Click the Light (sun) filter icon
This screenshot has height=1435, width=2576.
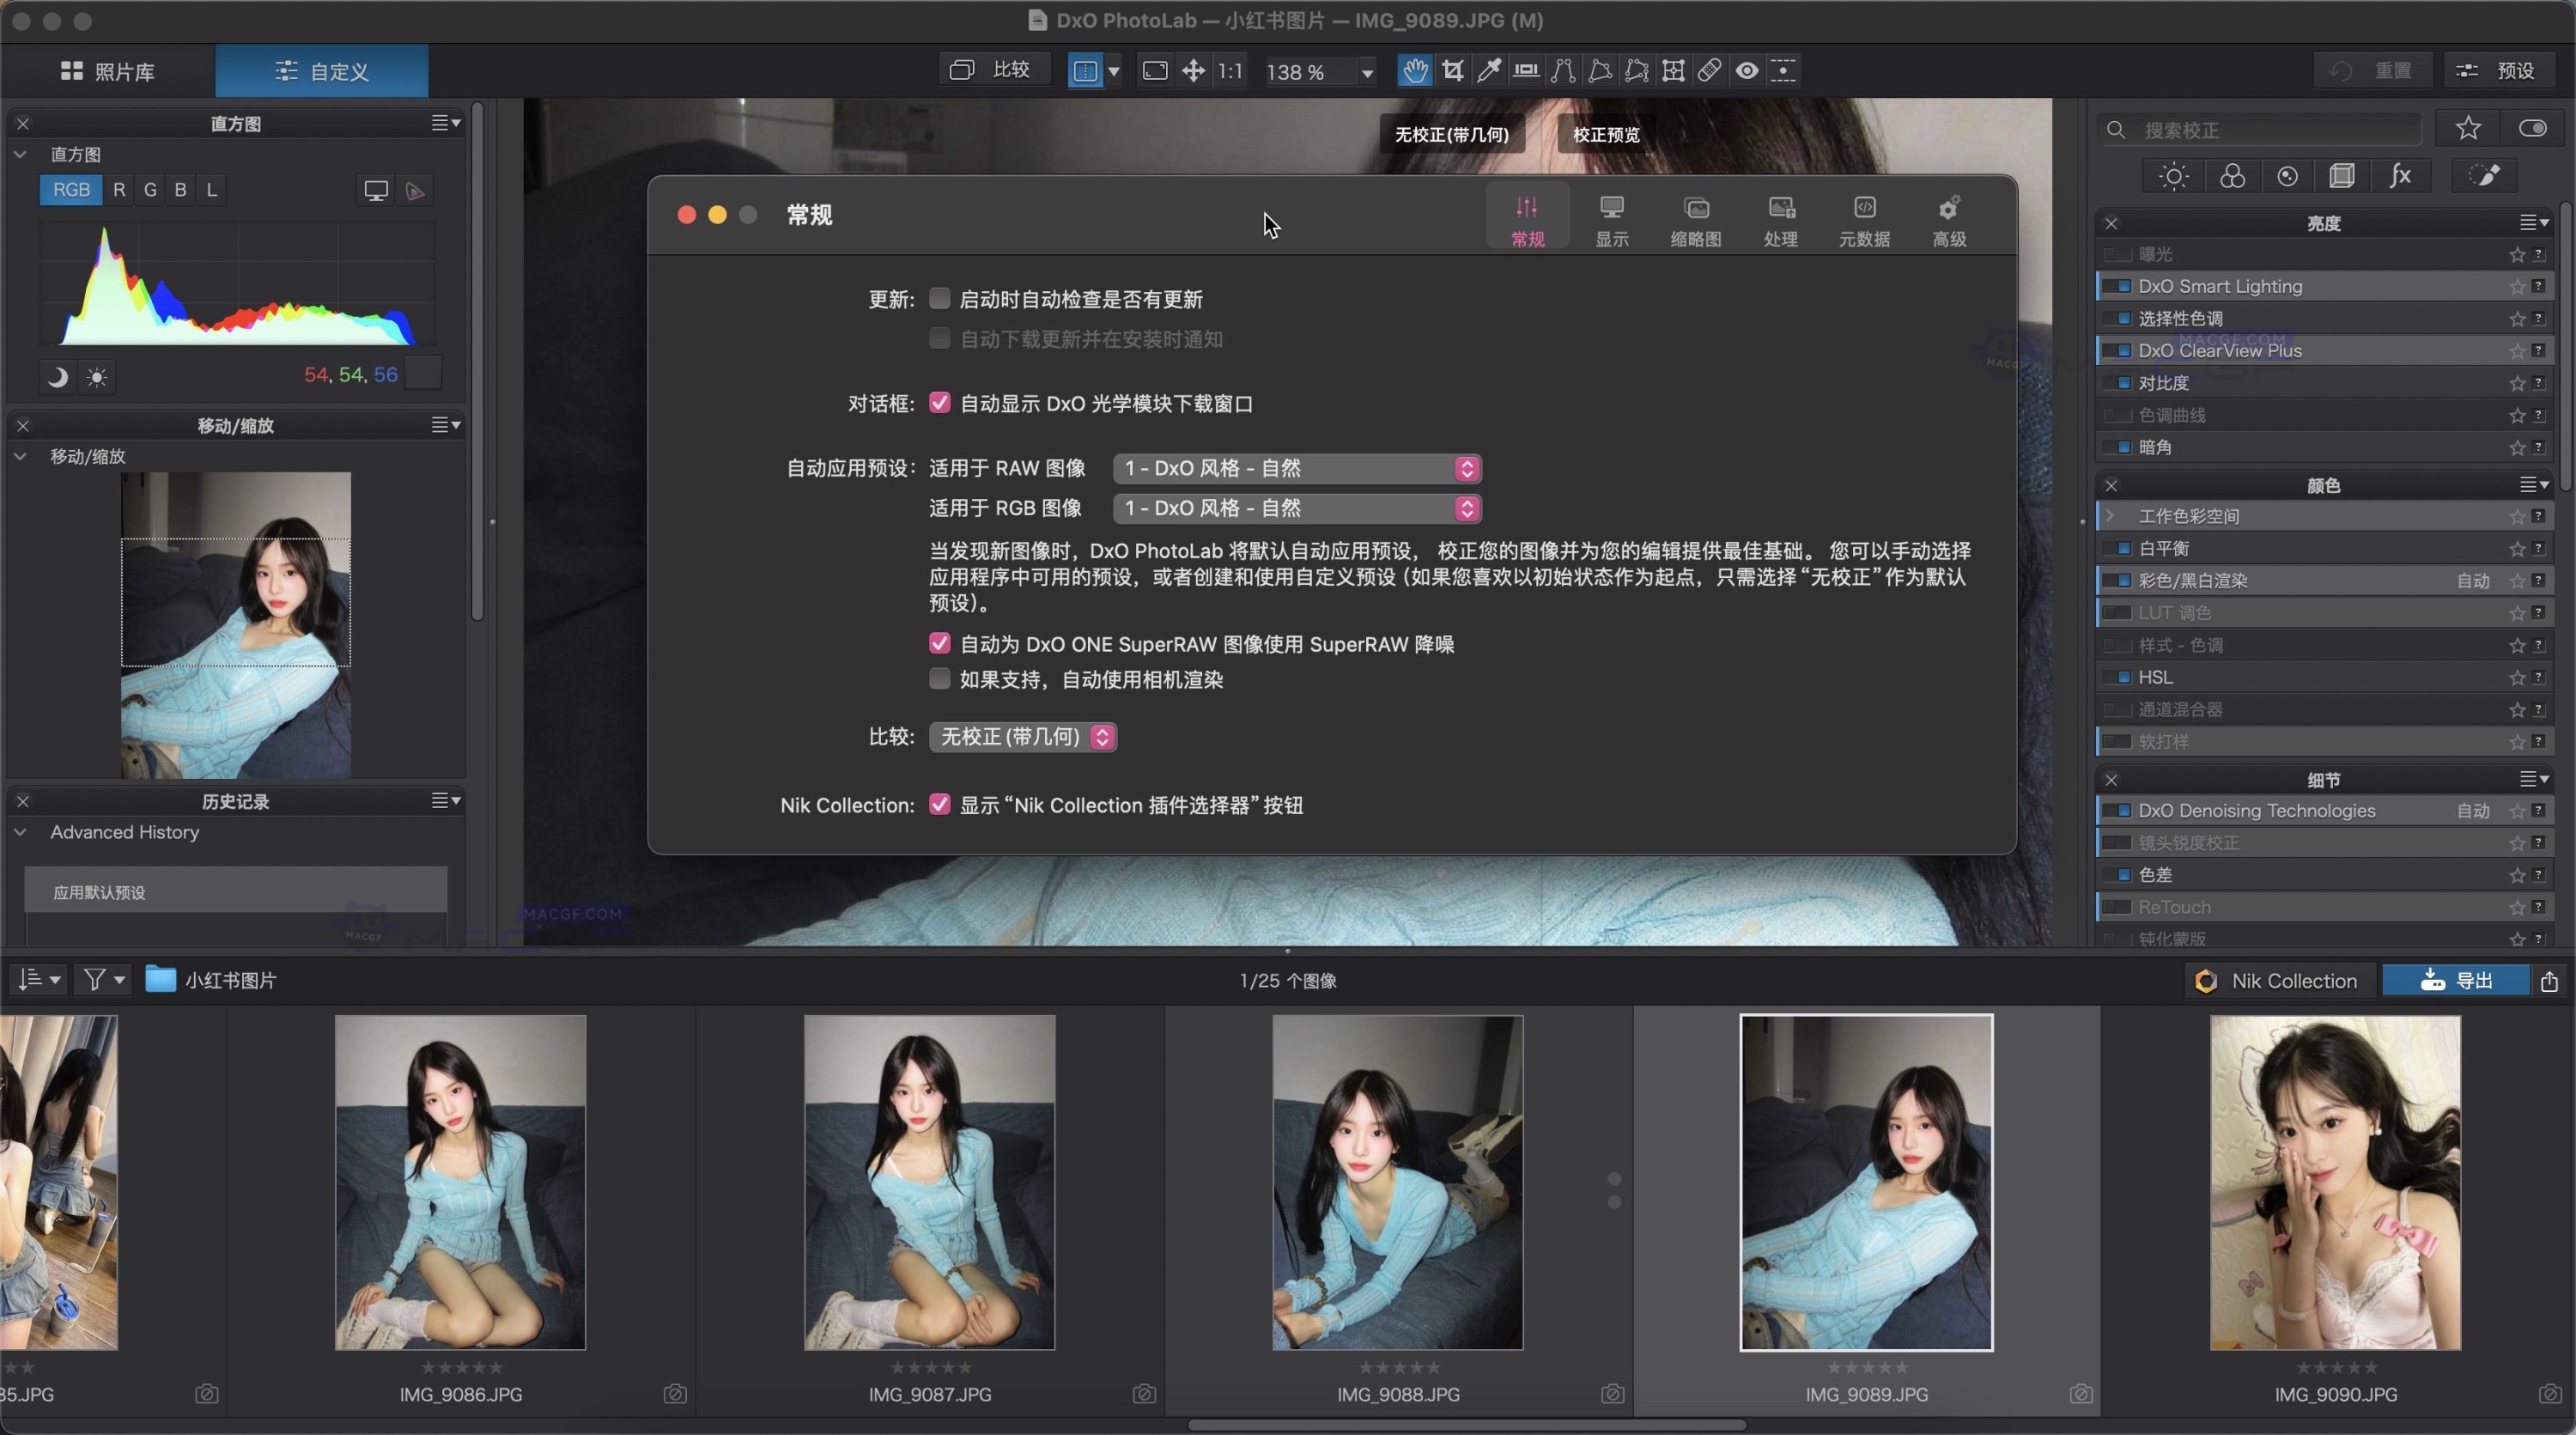pyautogui.click(x=2173, y=175)
